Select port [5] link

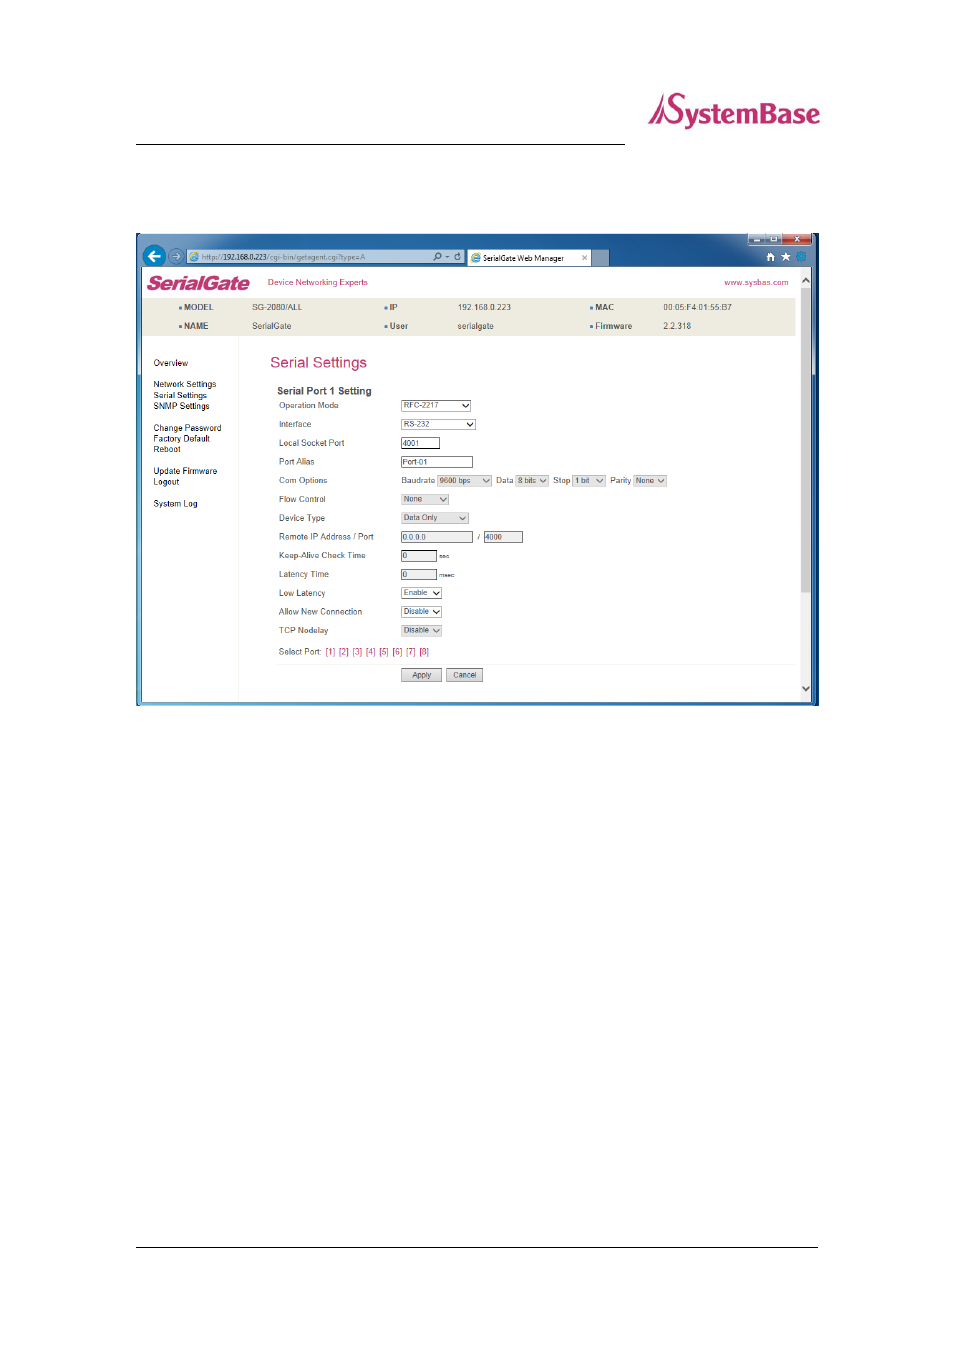pos(384,652)
